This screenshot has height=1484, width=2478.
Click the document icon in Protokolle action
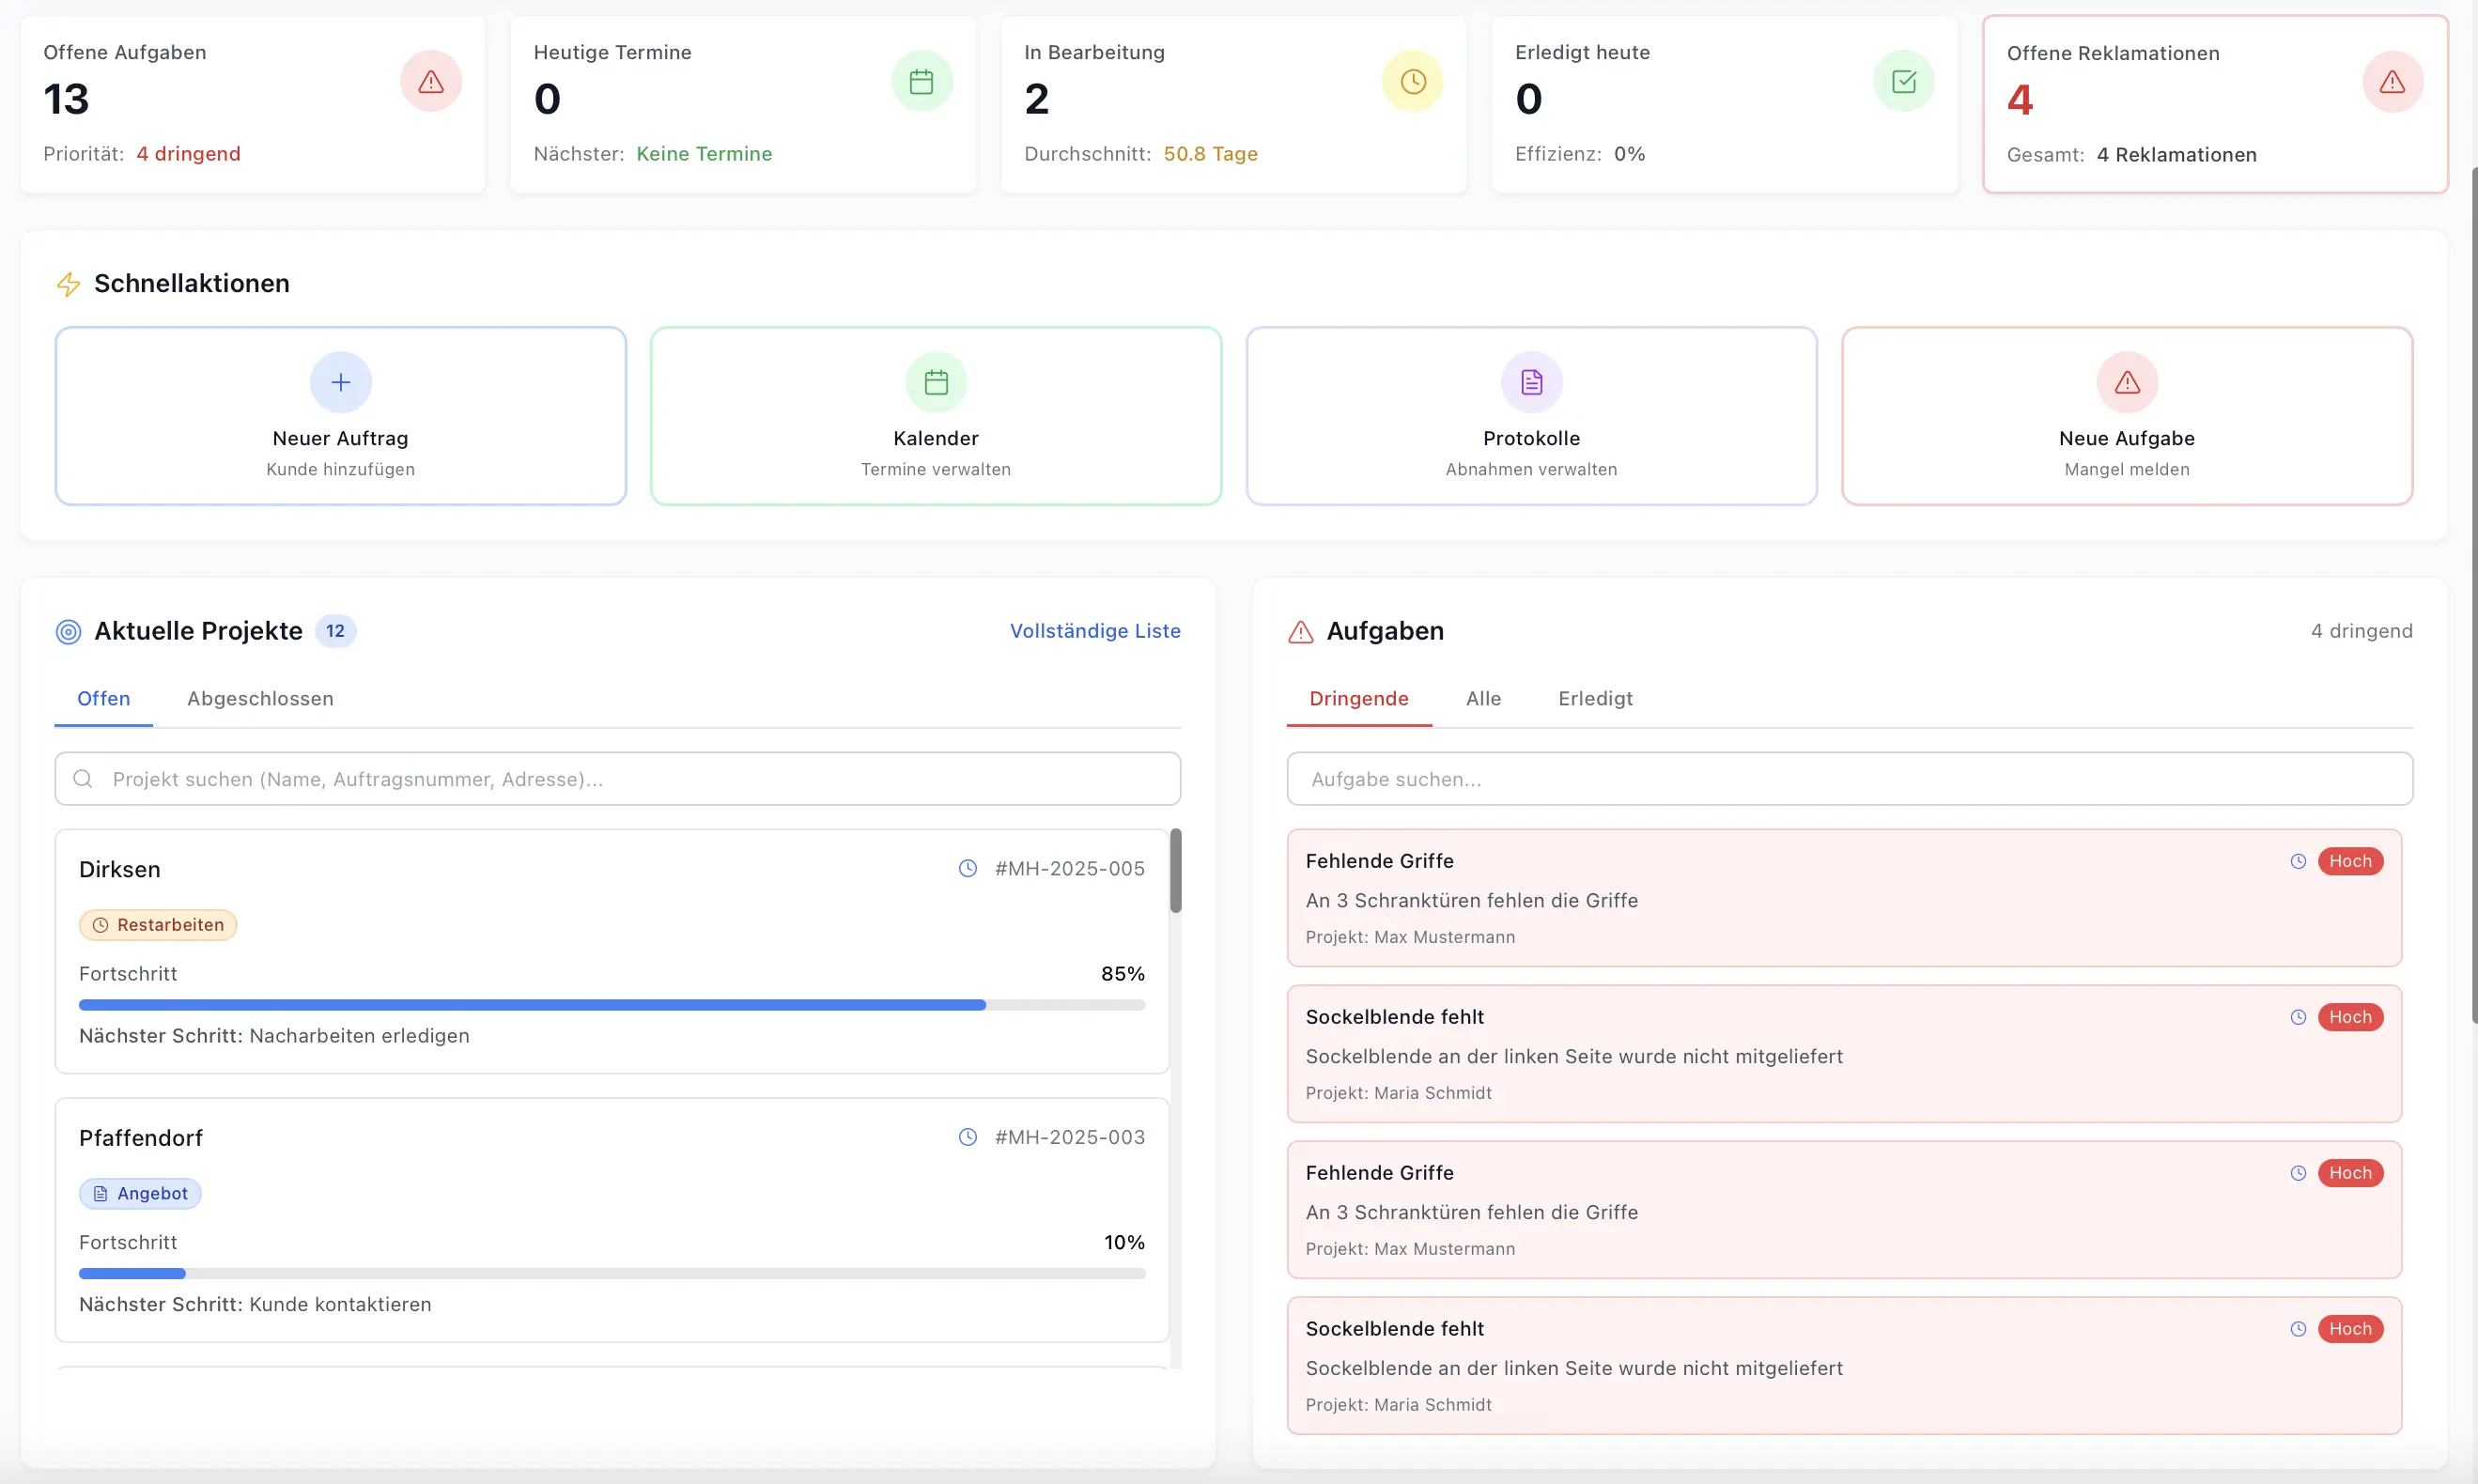coord(1531,382)
